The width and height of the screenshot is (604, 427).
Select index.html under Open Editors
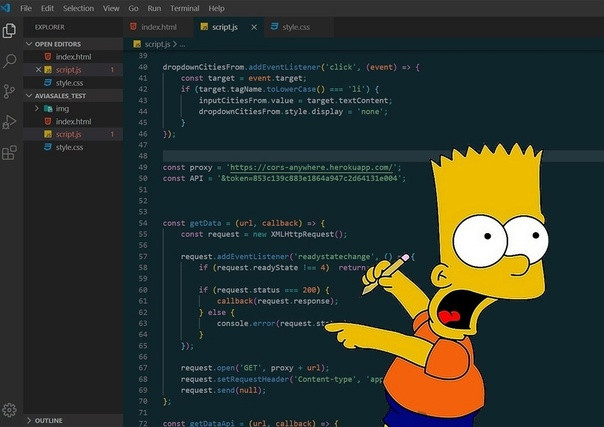pyautogui.click(x=73, y=57)
